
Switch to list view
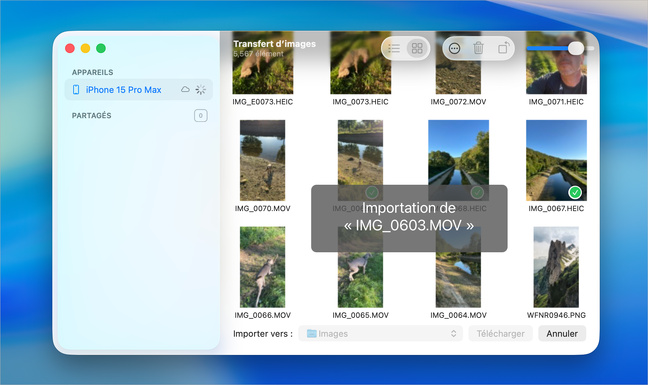(x=394, y=48)
